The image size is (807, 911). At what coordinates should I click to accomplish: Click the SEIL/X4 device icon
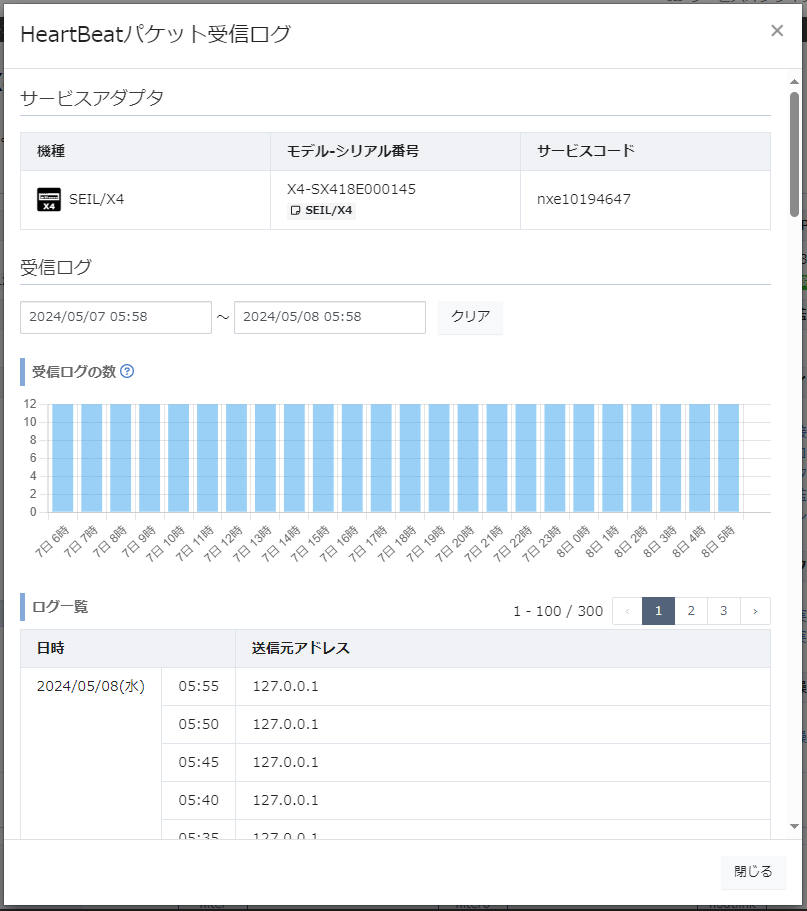(49, 199)
